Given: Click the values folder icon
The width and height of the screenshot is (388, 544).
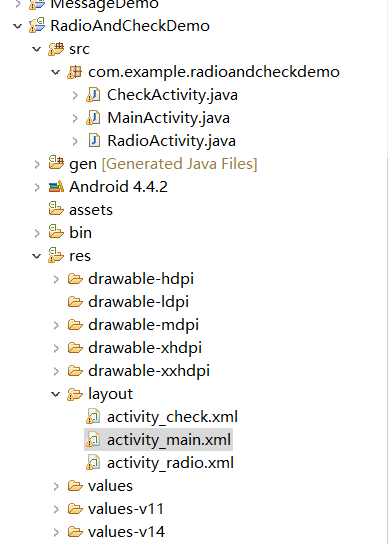Looking at the screenshot, I should pyautogui.click(x=75, y=486).
